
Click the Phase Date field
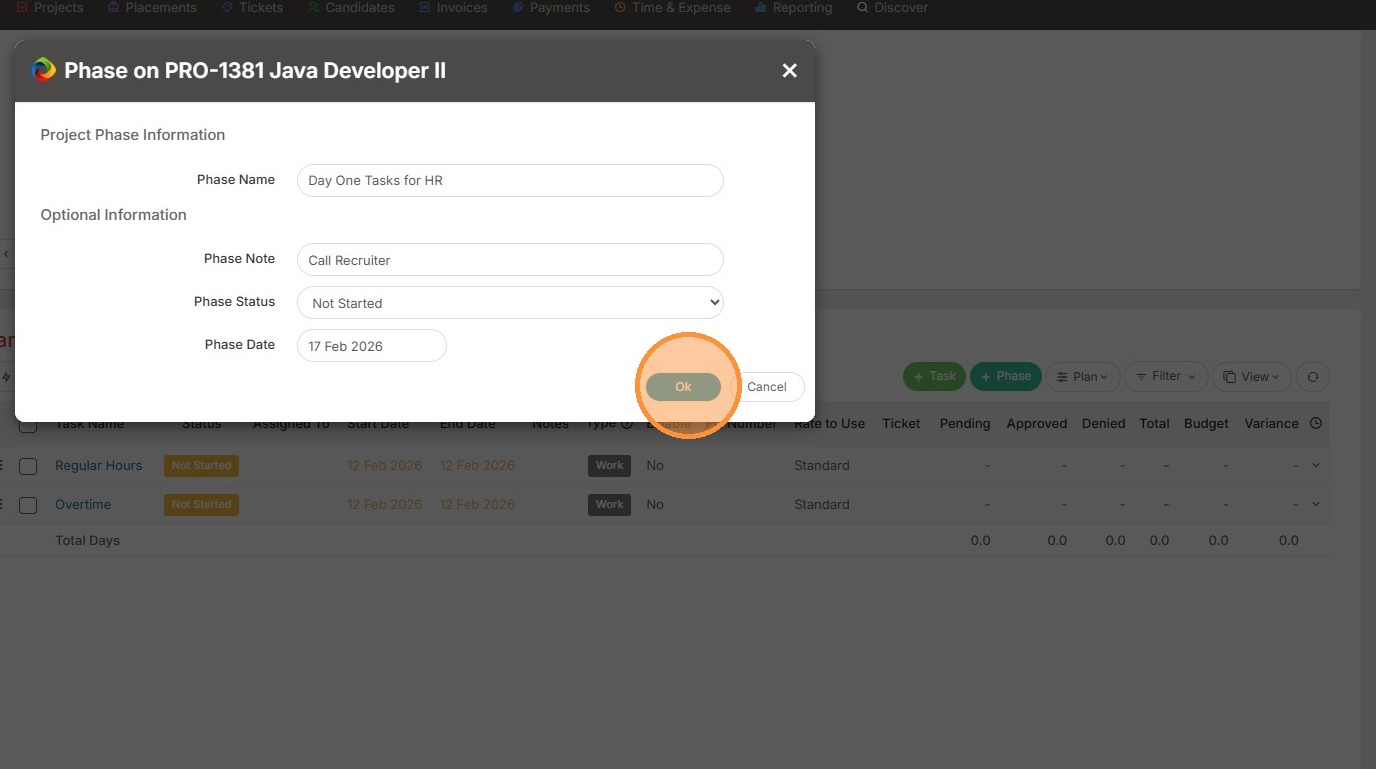tap(372, 346)
